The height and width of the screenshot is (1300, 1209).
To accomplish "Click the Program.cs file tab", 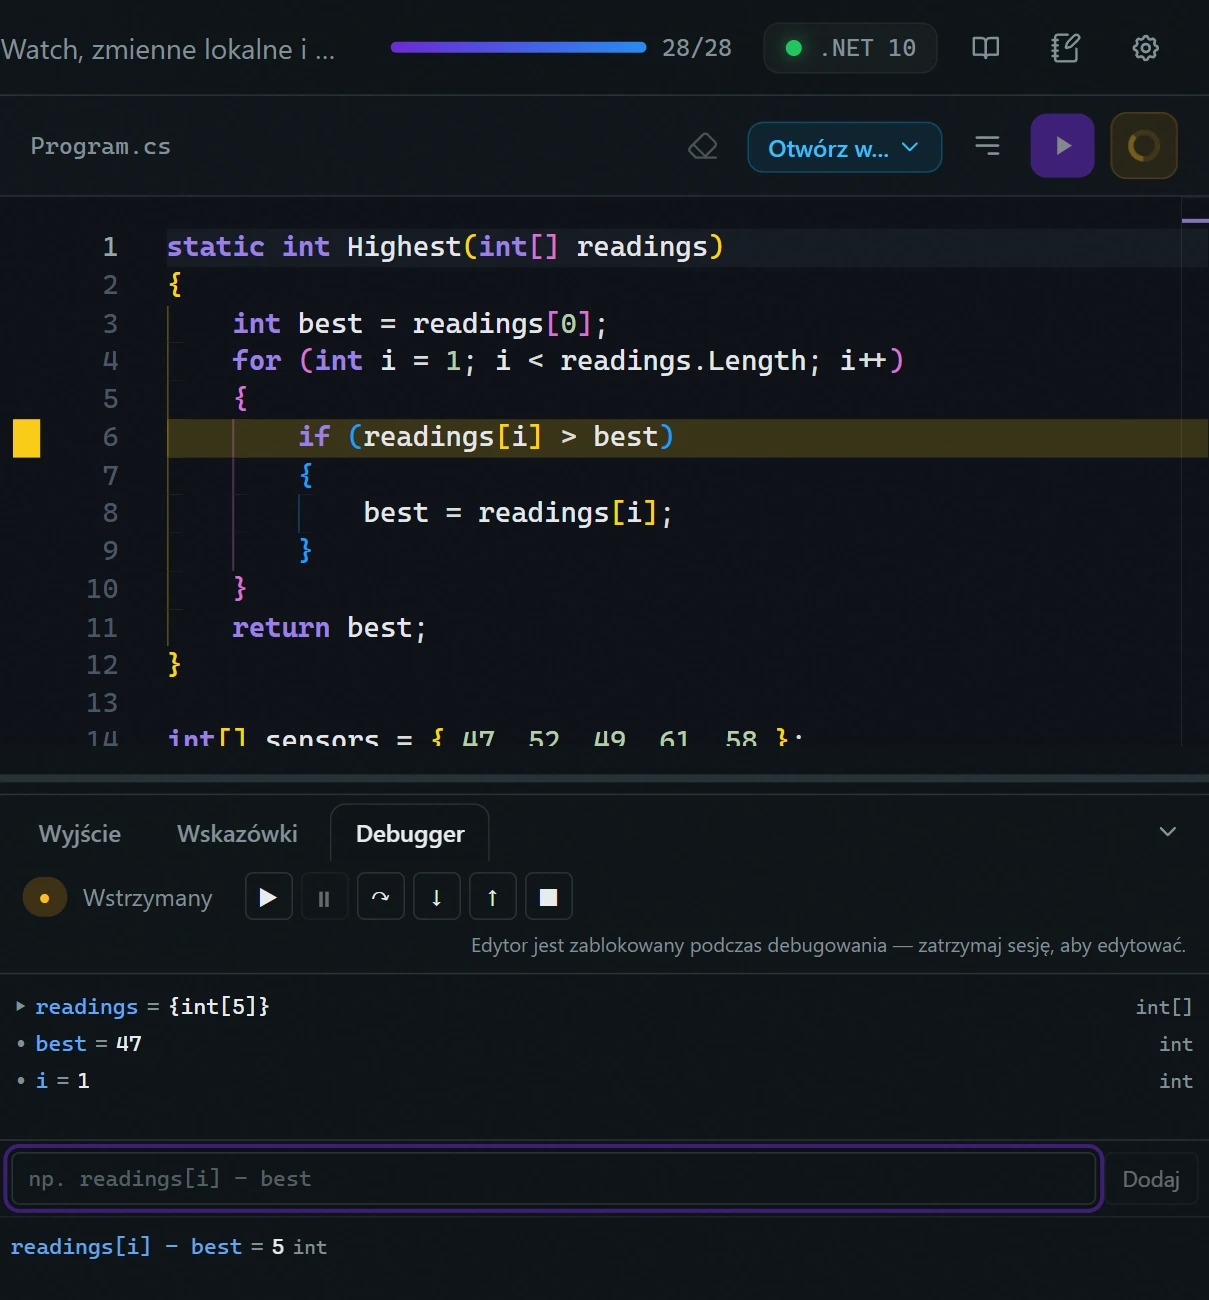I will [100, 147].
